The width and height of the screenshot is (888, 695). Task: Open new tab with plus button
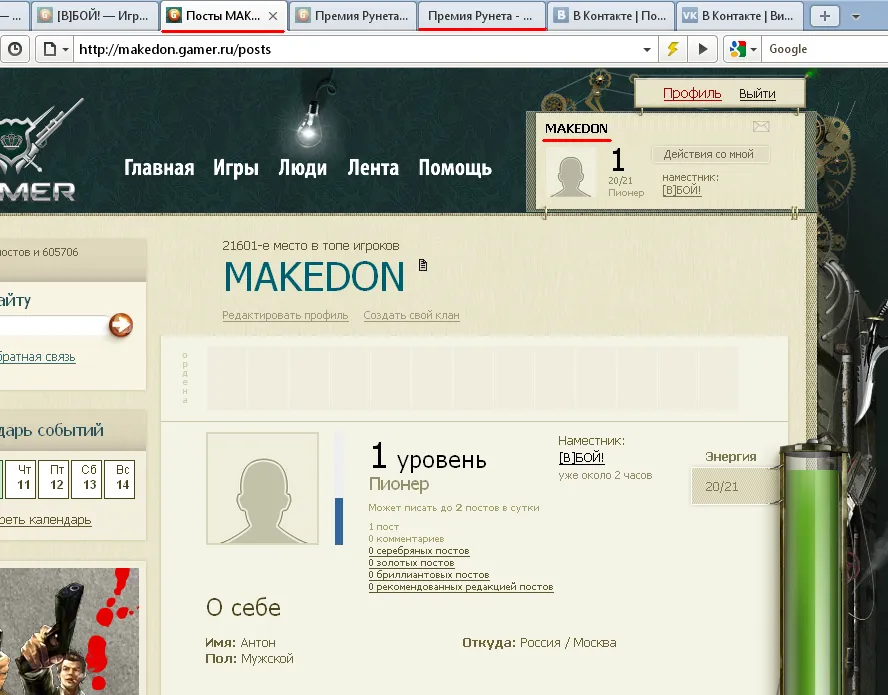[824, 16]
